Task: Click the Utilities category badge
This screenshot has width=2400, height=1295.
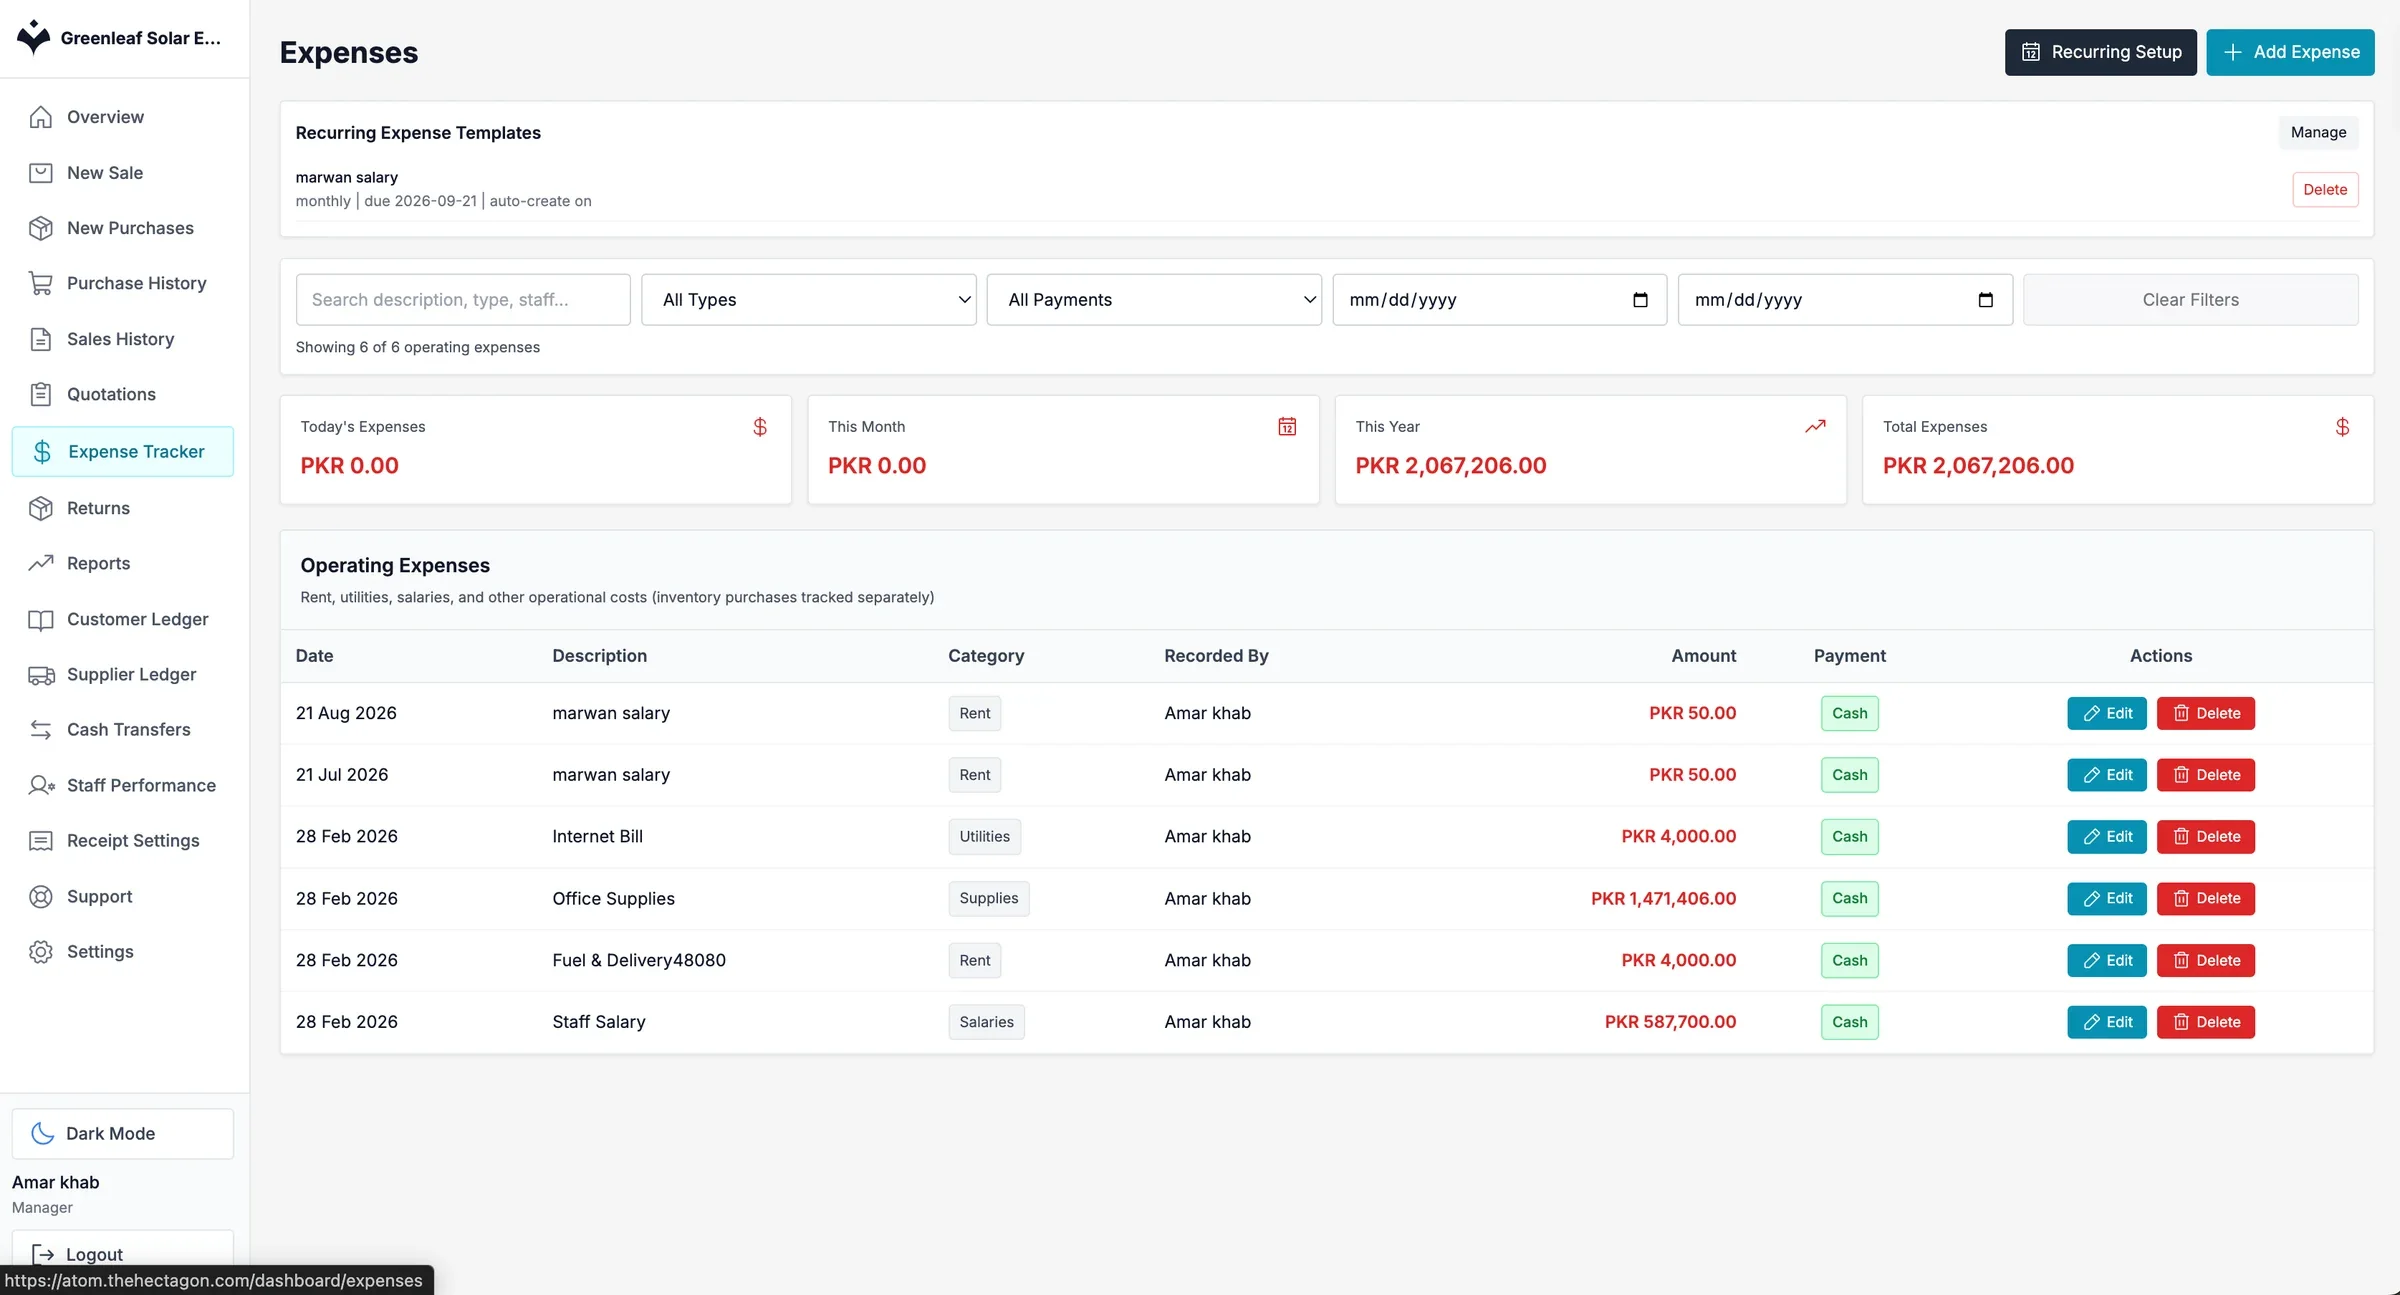Action: click(984, 837)
